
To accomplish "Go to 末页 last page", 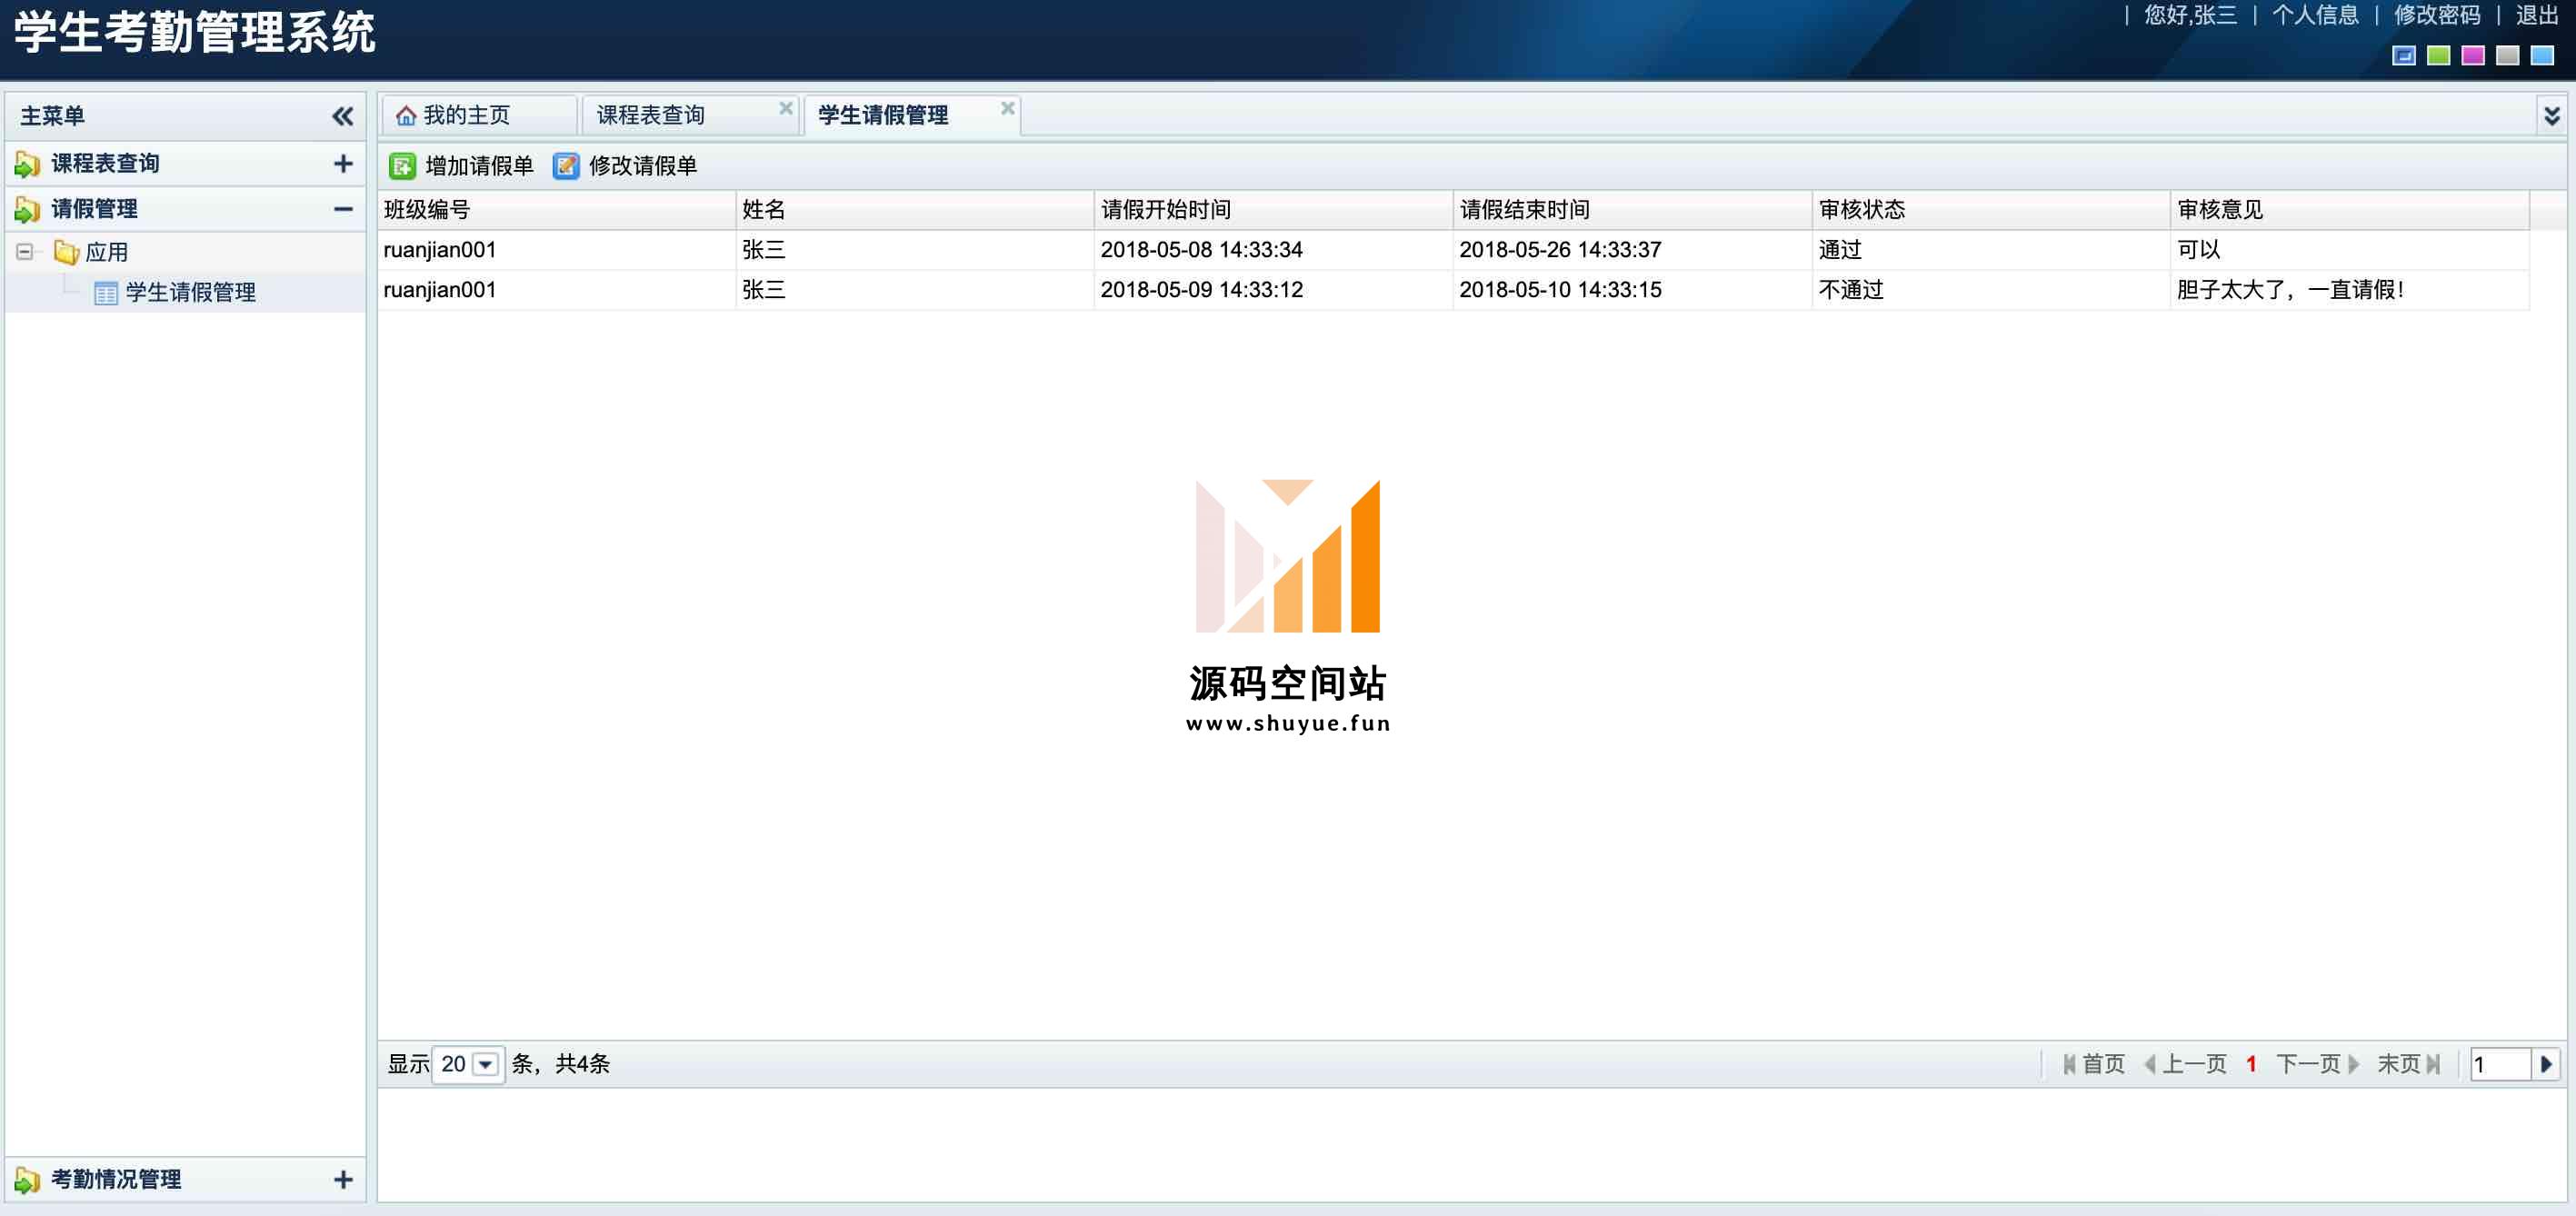I will (2408, 1064).
